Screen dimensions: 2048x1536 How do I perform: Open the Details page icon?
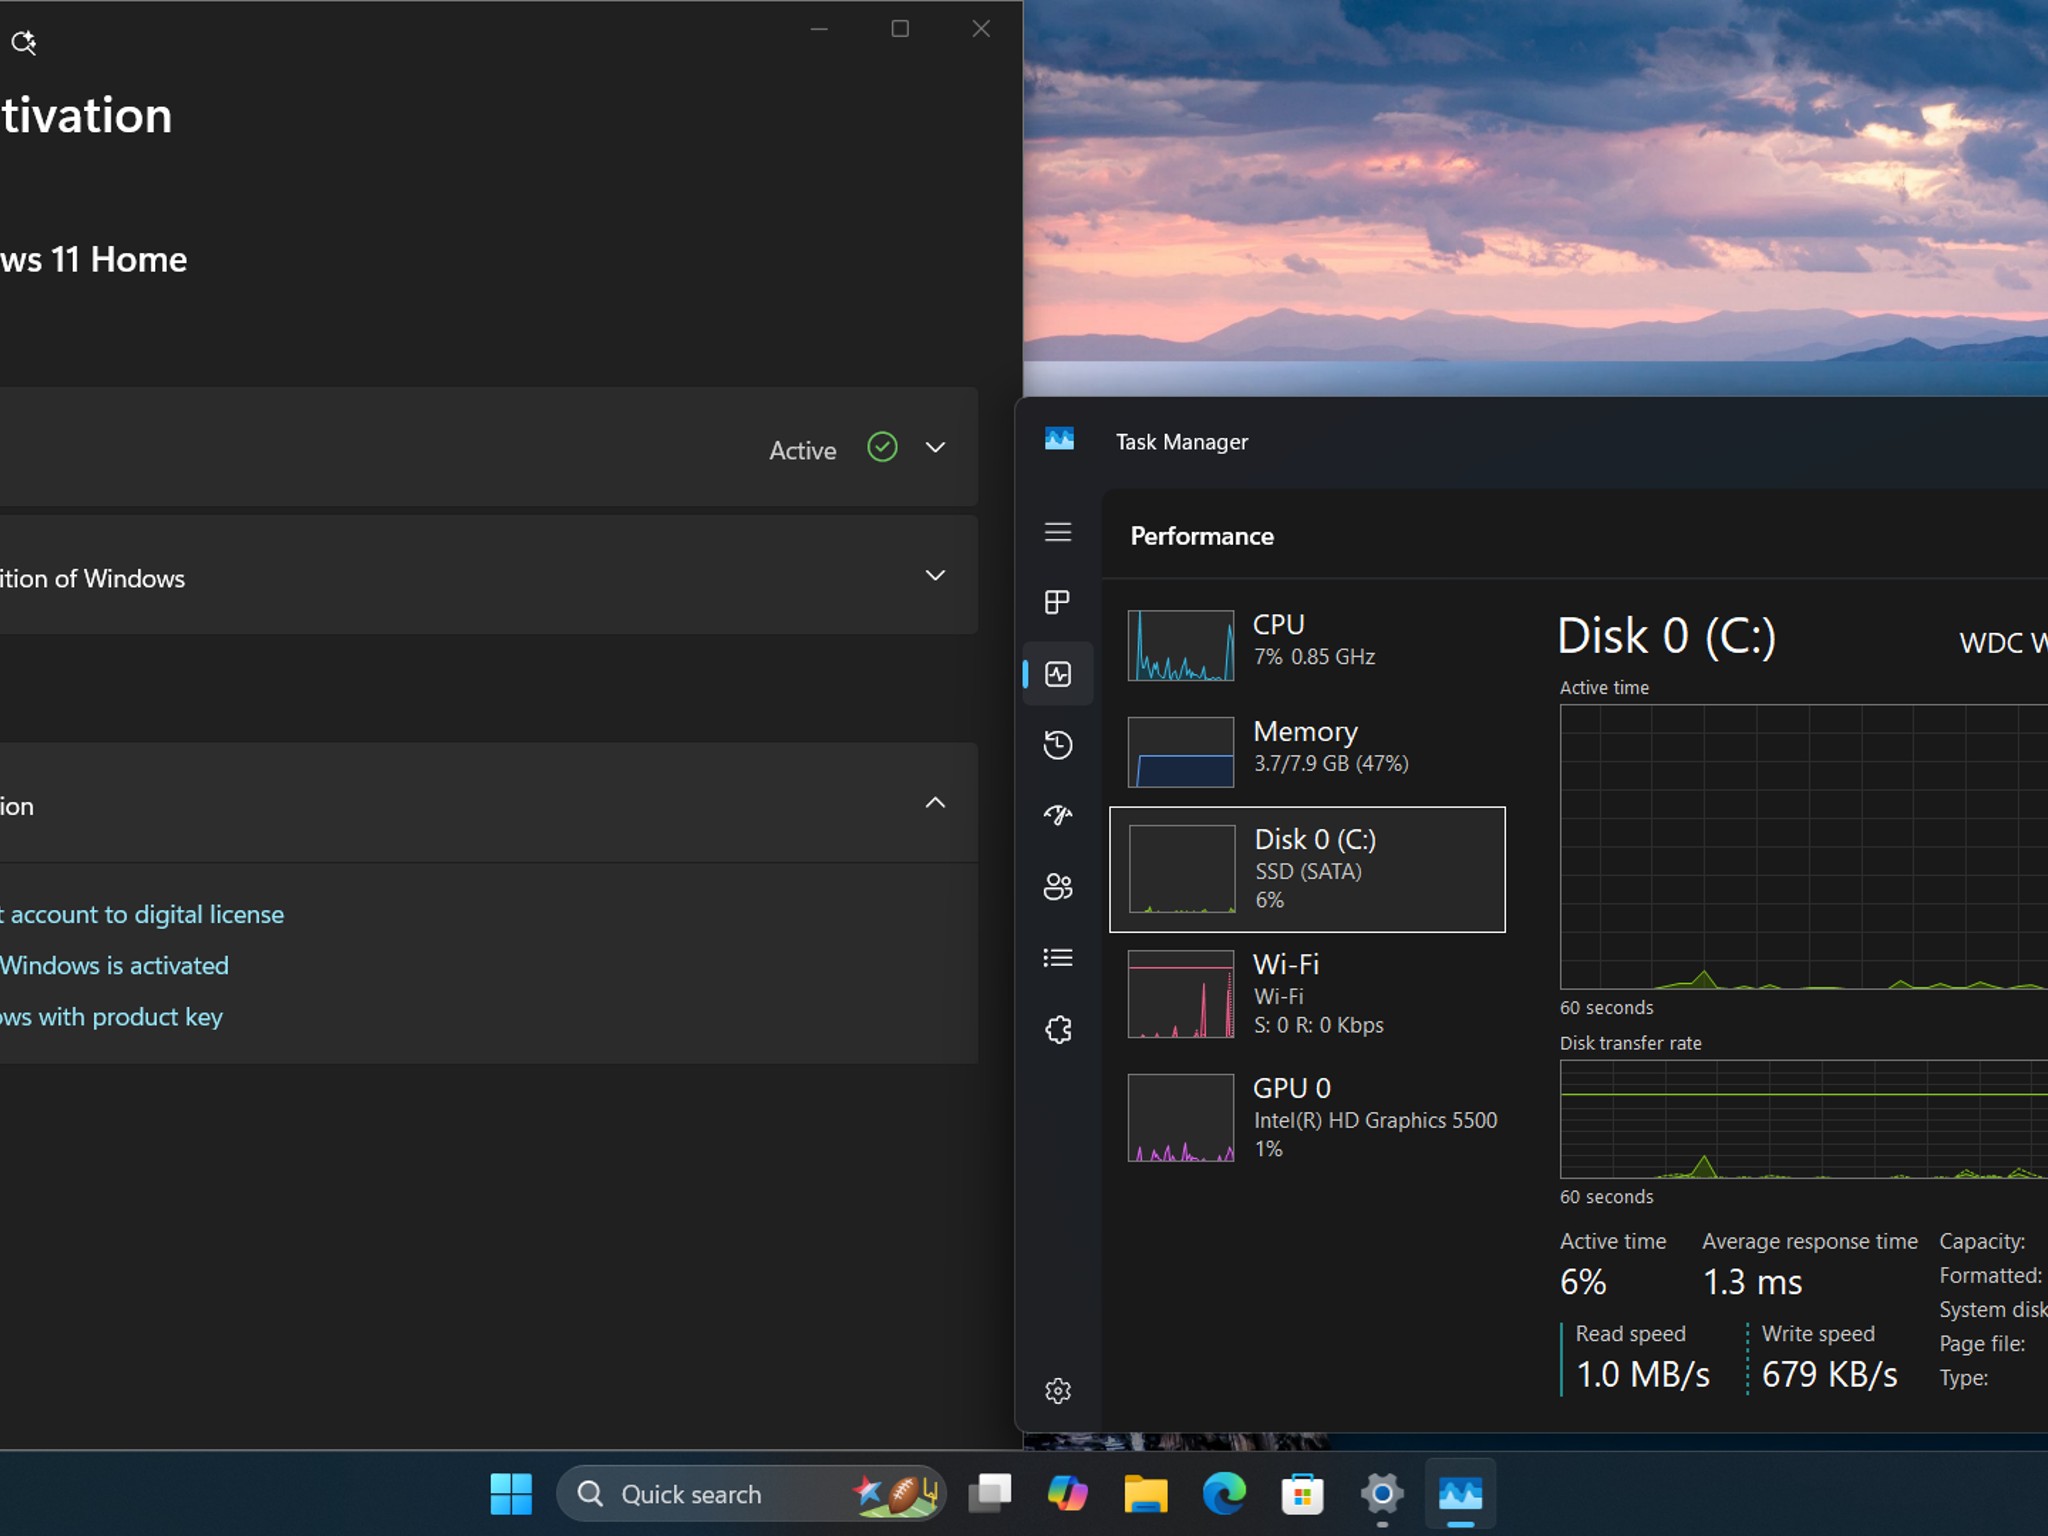click(1058, 958)
